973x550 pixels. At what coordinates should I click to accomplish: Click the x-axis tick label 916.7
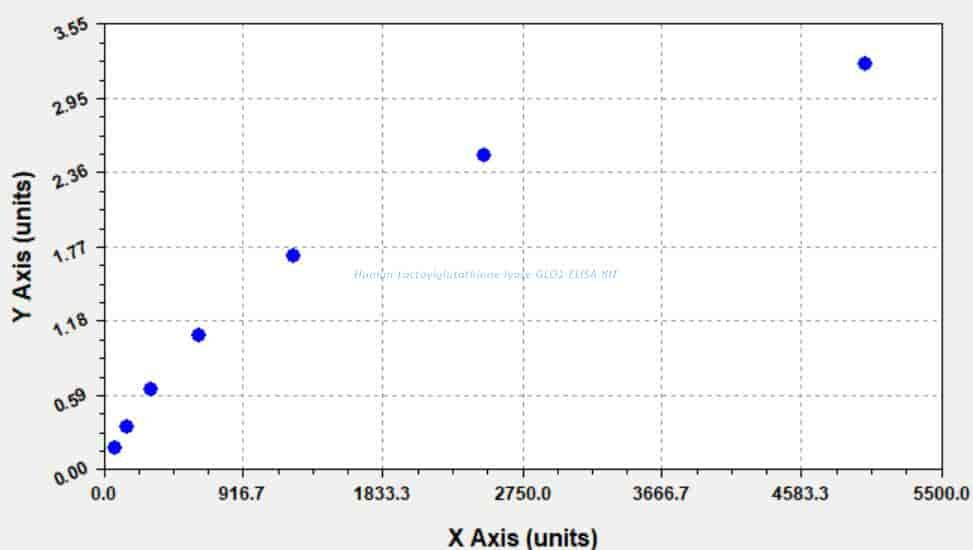click(243, 494)
